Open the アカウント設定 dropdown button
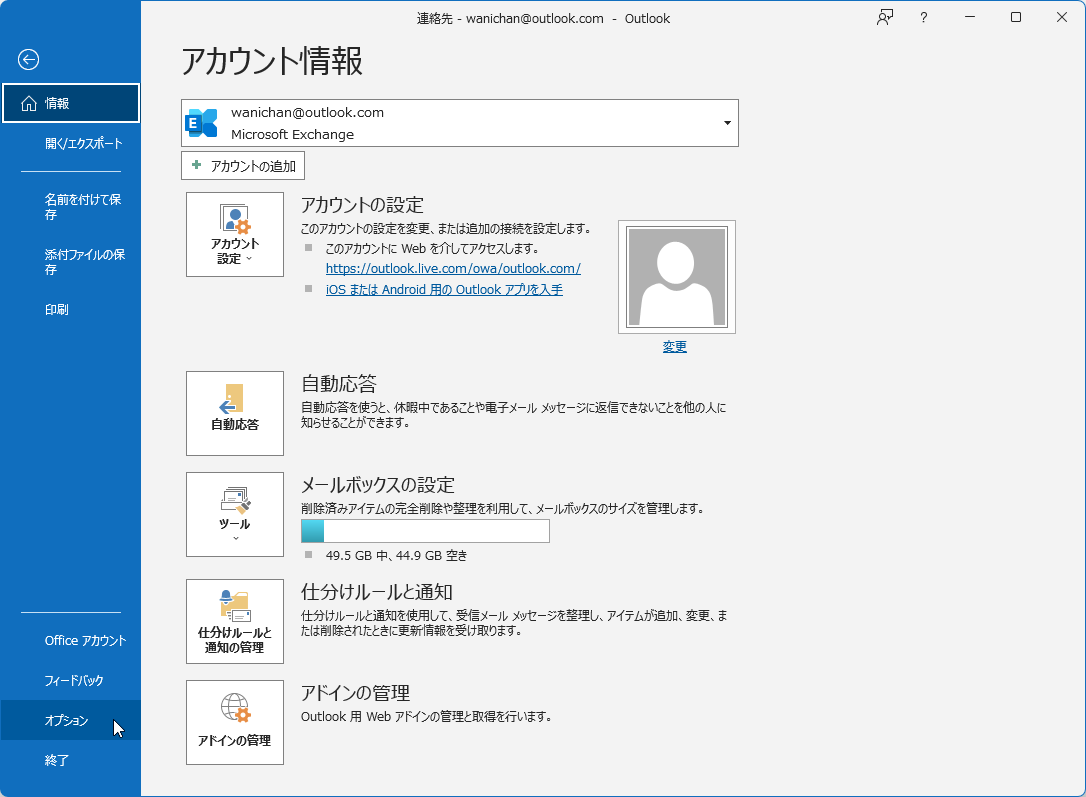 pyautogui.click(x=235, y=235)
